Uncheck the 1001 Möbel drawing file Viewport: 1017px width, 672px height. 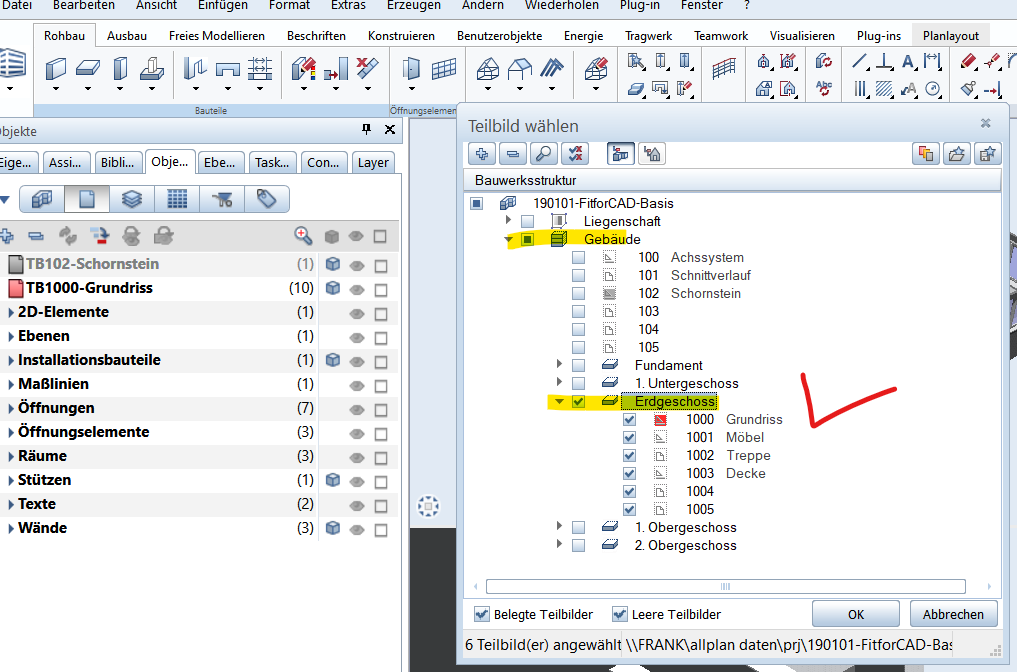pyautogui.click(x=629, y=438)
